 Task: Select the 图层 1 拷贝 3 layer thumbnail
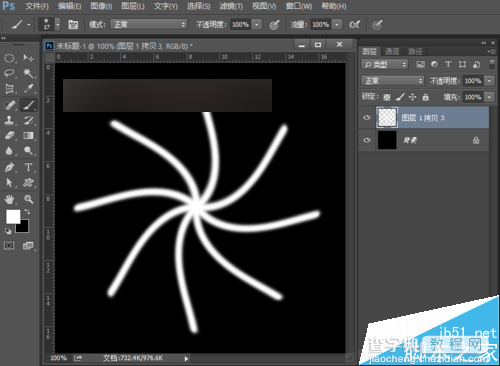pos(387,117)
